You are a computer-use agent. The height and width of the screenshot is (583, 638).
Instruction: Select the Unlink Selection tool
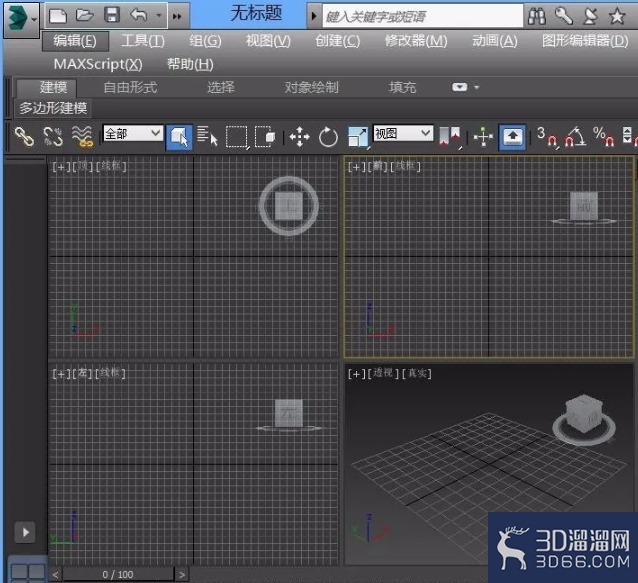click(x=53, y=136)
